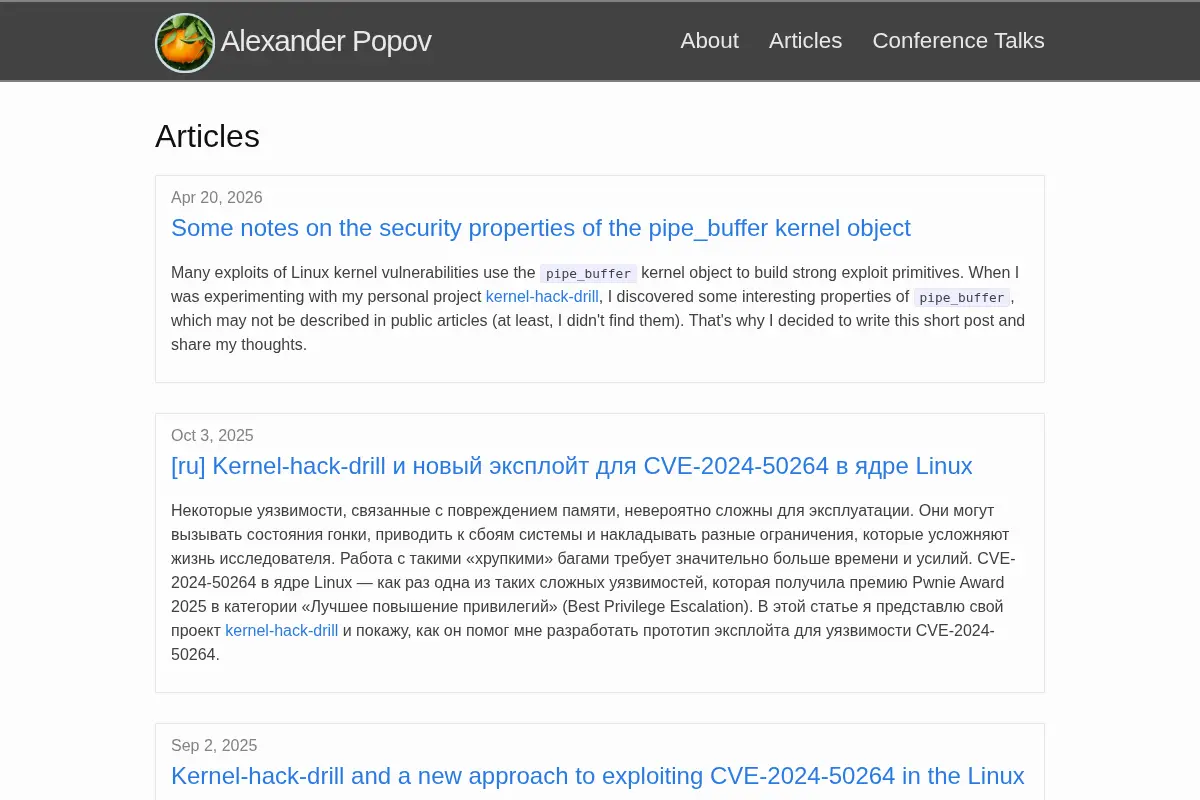
Task: Click first pipe_buffer code tag after 'use the'
Action: (x=589, y=273)
